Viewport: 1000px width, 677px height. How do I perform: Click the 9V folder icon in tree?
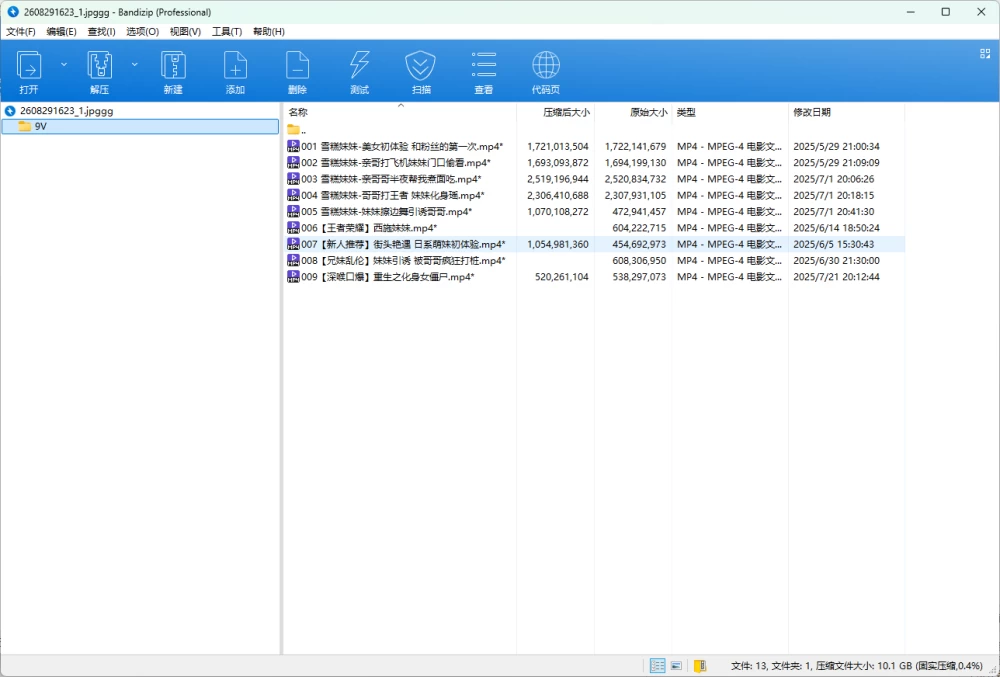25,126
